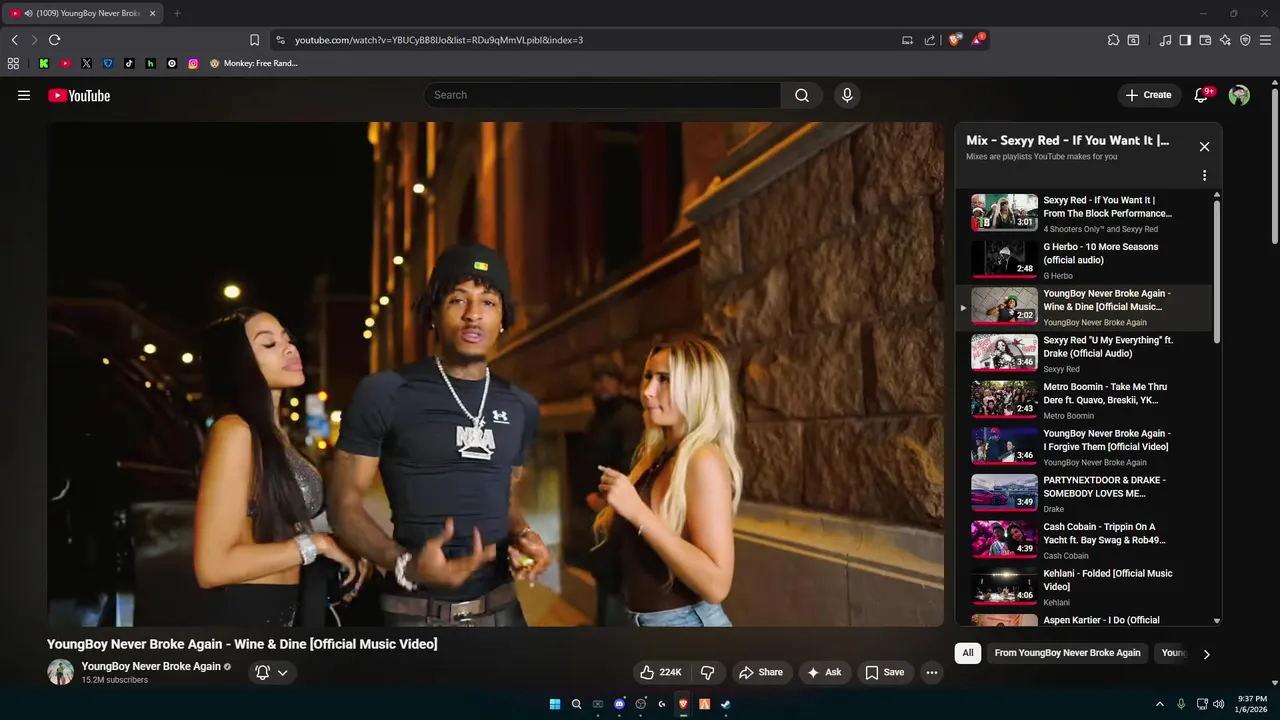Image resolution: width=1280 pixels, height=720 pixels.
Task: Play Cash Cobain - Trippin On A Yacht
Action: click(x=1084, y=540)
